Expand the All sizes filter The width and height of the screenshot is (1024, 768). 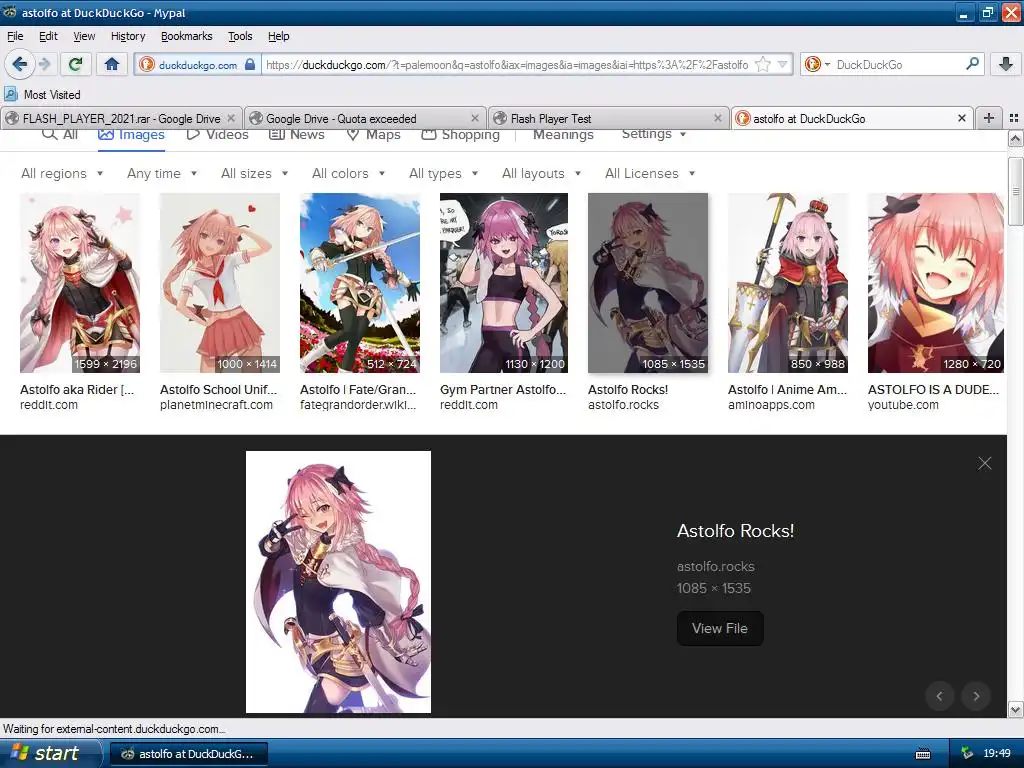255,173
